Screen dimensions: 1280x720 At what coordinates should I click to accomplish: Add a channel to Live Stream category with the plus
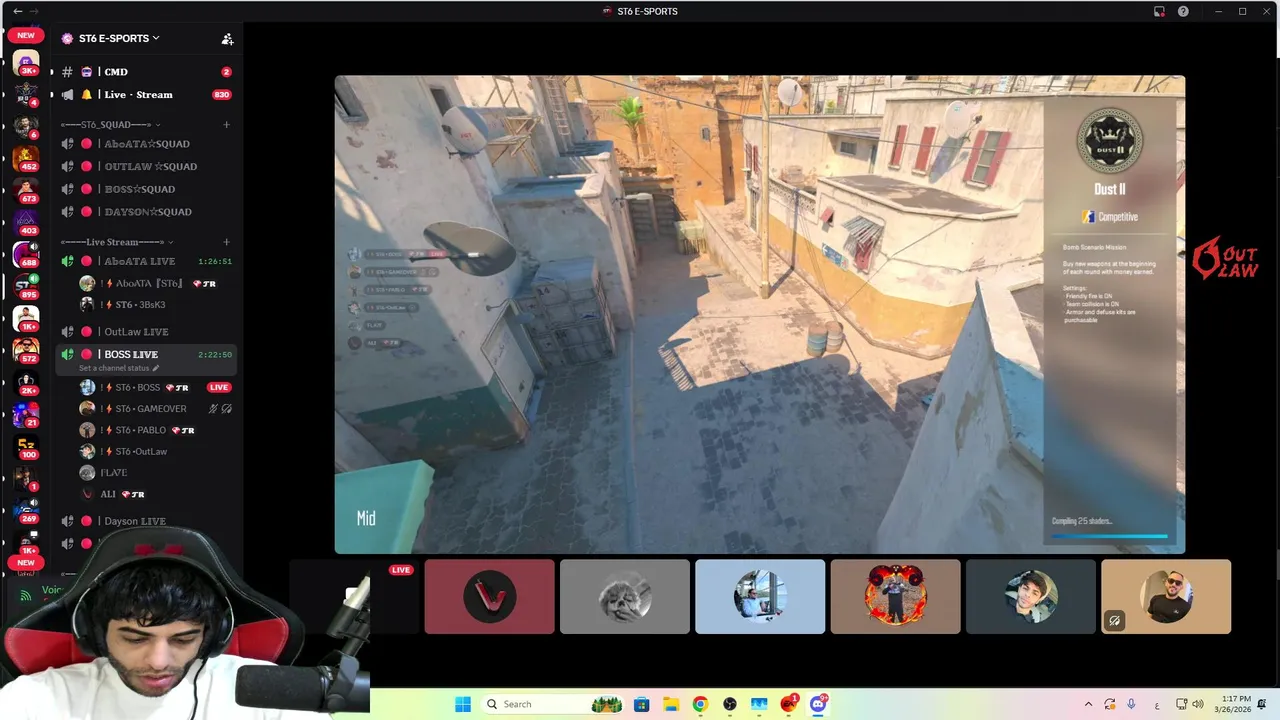tap(227, 242)
